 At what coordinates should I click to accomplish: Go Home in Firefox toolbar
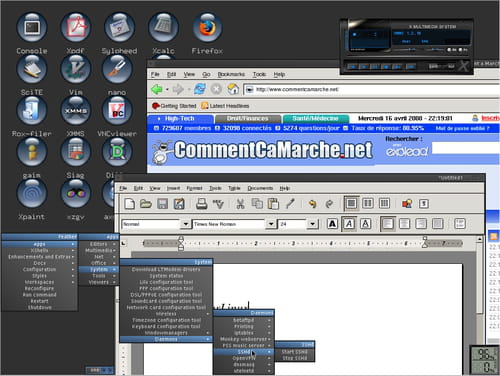click(x=233, y=89)
